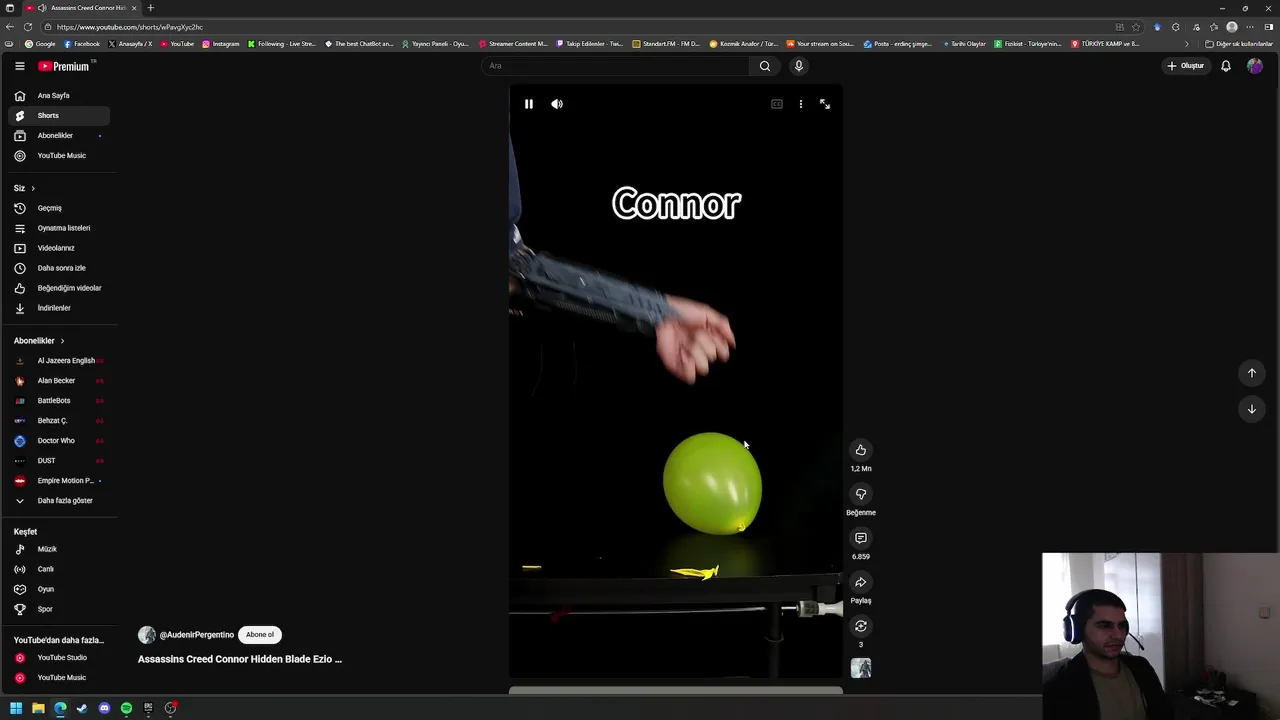Click the Abone ol subscribe button
Image resolution: width=1280 pixels, height=720 pixels.
pyautogui.click(x=260, y=635)
